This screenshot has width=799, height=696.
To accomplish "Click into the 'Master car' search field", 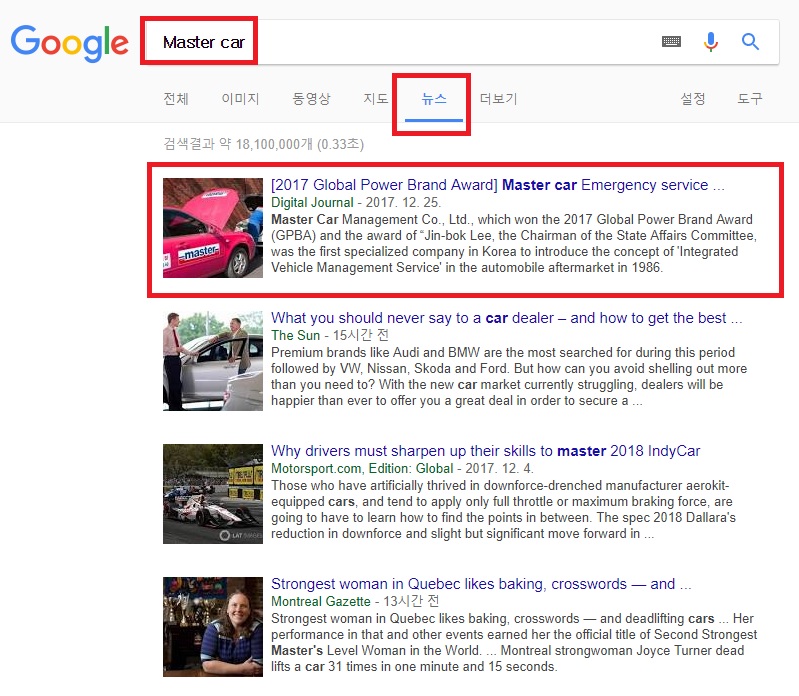I will click(x=400, y=42).
